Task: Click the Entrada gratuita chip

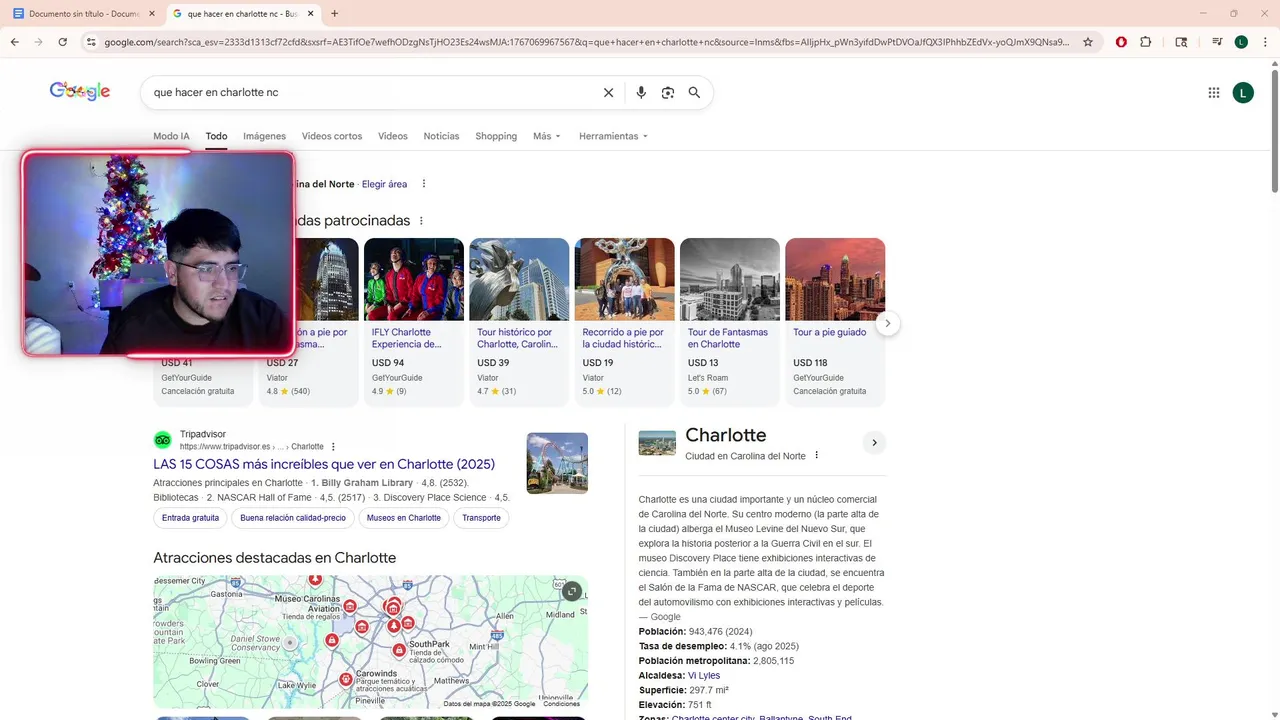Action: click(x=190, y=518)
